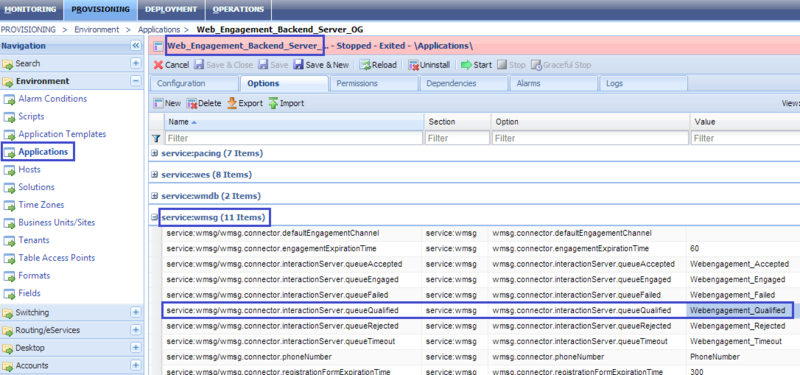
Task: Expand service:pacing group
Action: coord(155,153)
